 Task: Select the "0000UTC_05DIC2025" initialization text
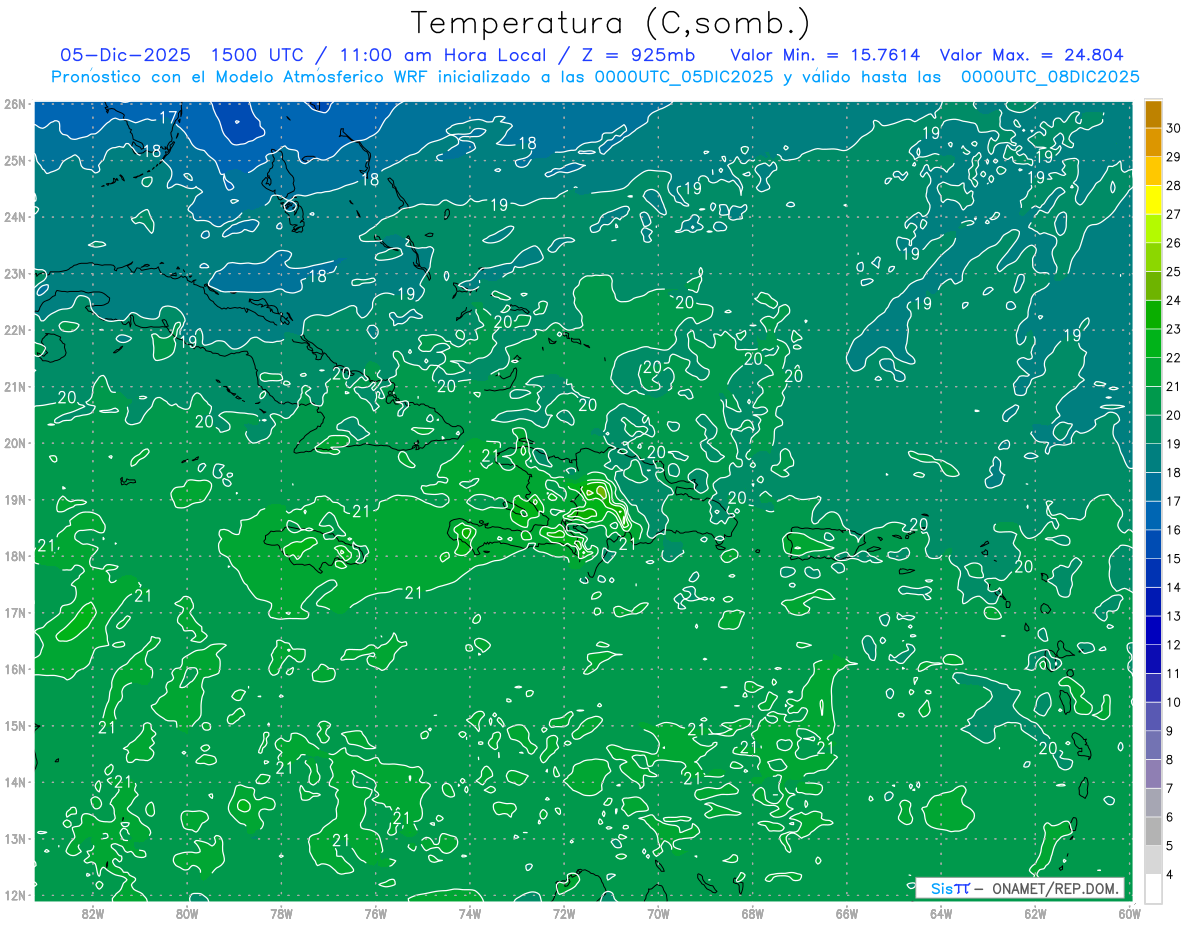pyautogui.click(x=683, y=77)
